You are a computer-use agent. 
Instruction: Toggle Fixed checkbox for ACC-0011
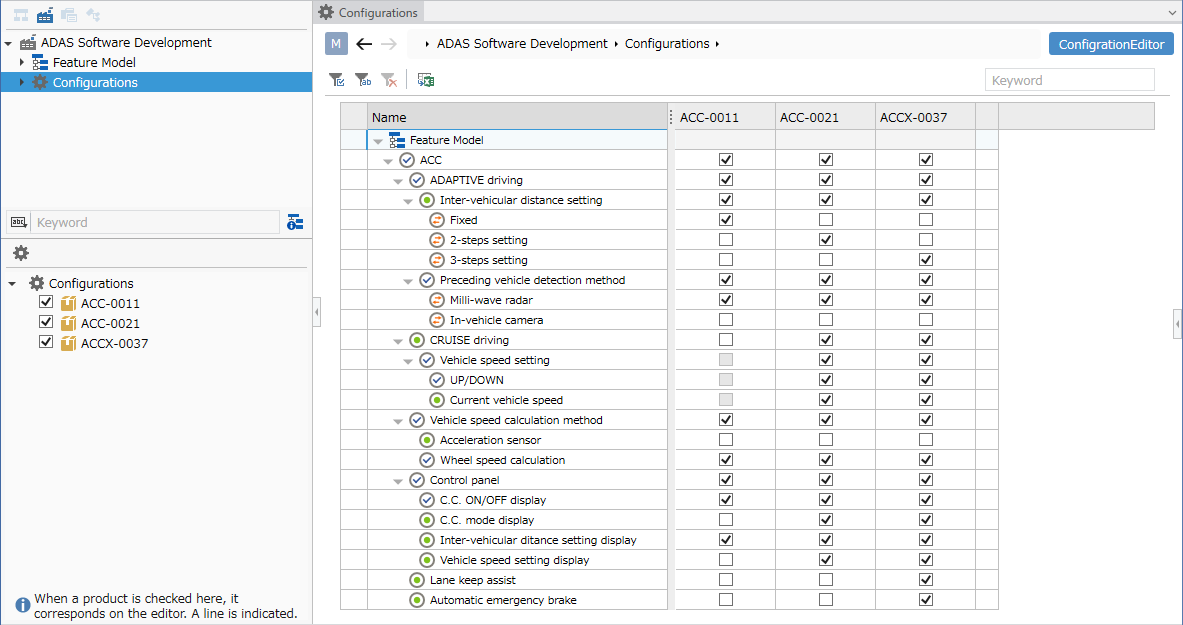726,220
